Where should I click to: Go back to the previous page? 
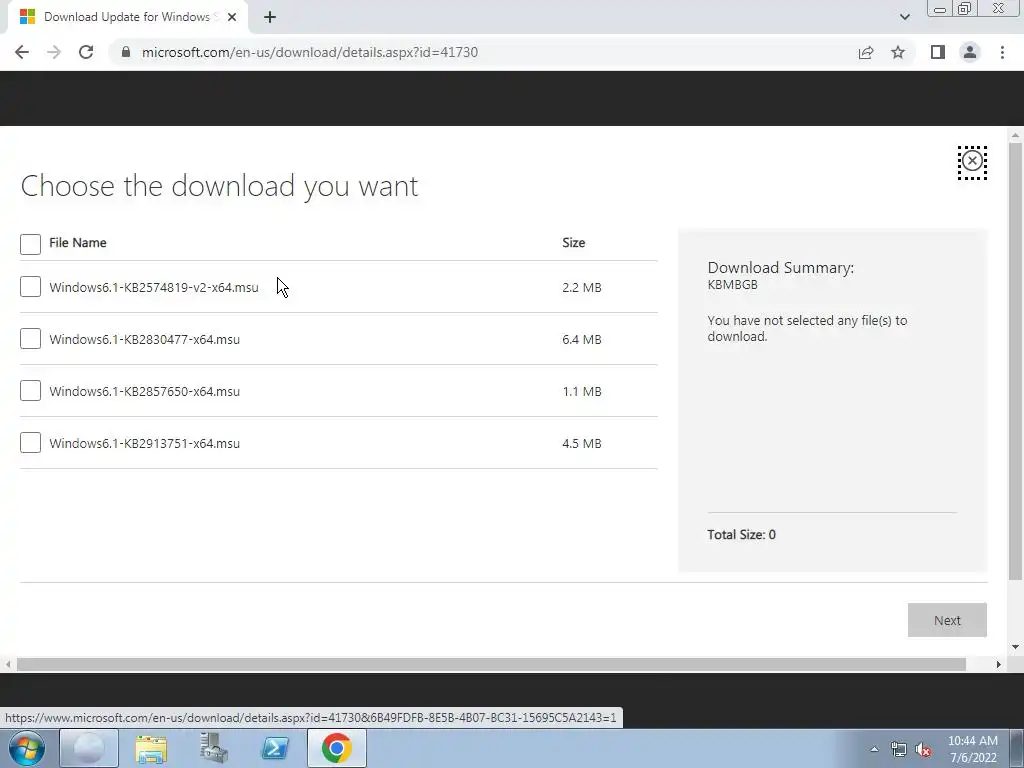click(x=22, y=52)
